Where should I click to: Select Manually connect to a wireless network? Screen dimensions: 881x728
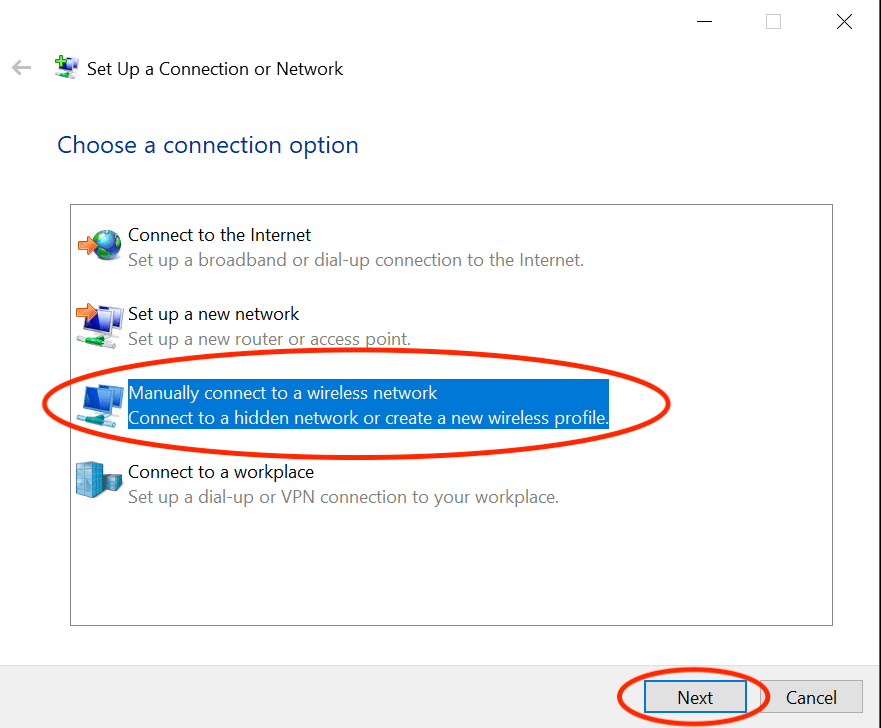[x=283, y=393]
